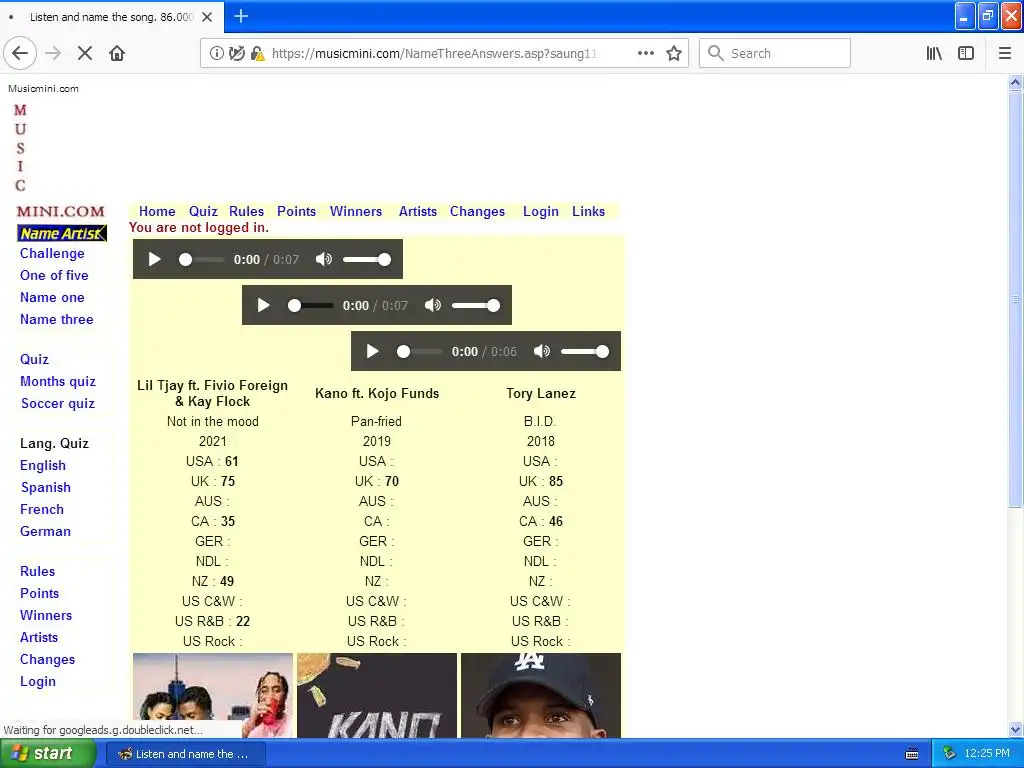1024x768 pixels.
Task: Adjust first player's volume slider
Action: 366,259
